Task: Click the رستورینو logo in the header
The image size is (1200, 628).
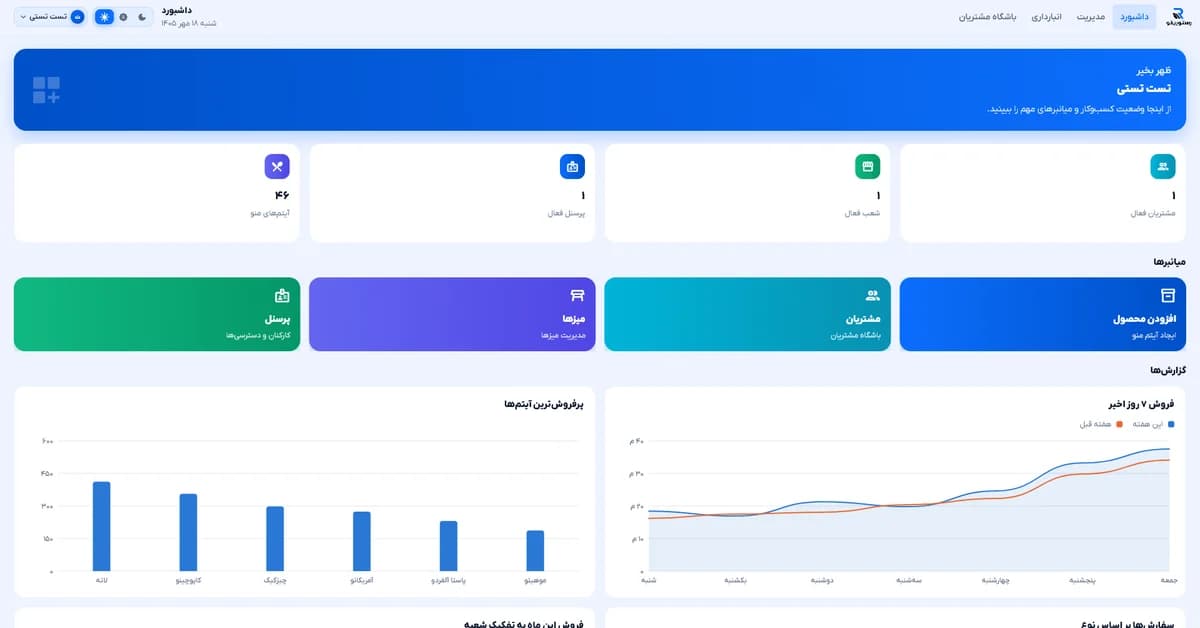Action: [1179, 17]
